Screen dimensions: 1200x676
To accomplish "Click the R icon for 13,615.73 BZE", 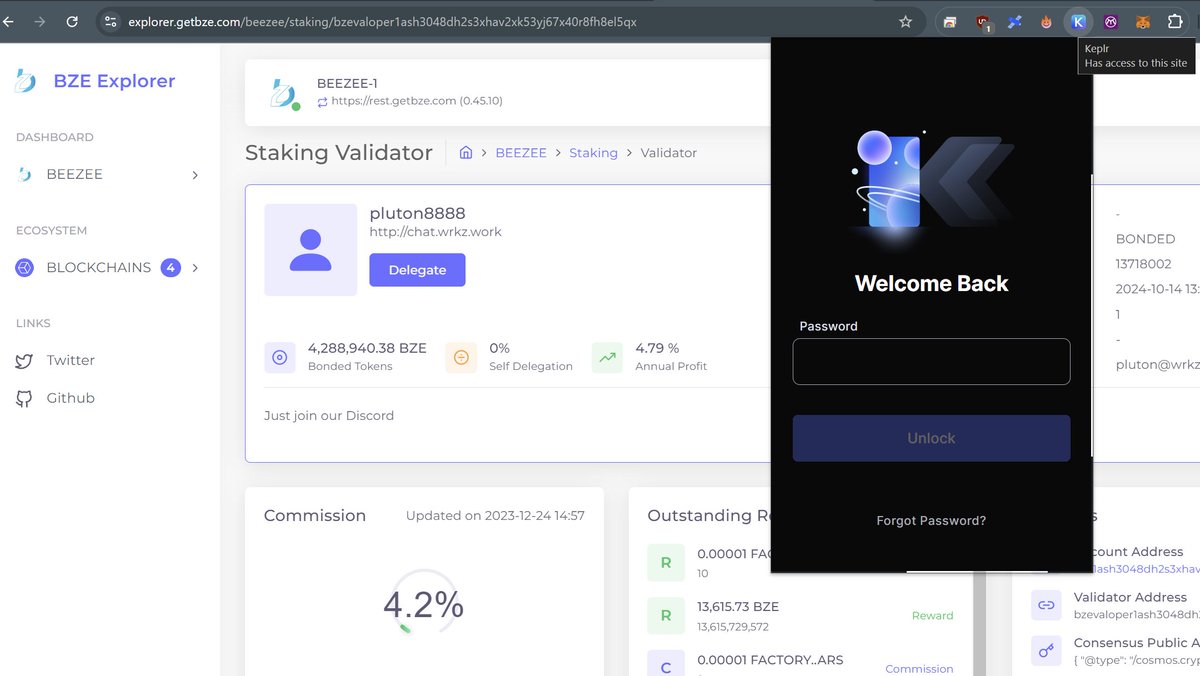I will (x=666, y=616).
